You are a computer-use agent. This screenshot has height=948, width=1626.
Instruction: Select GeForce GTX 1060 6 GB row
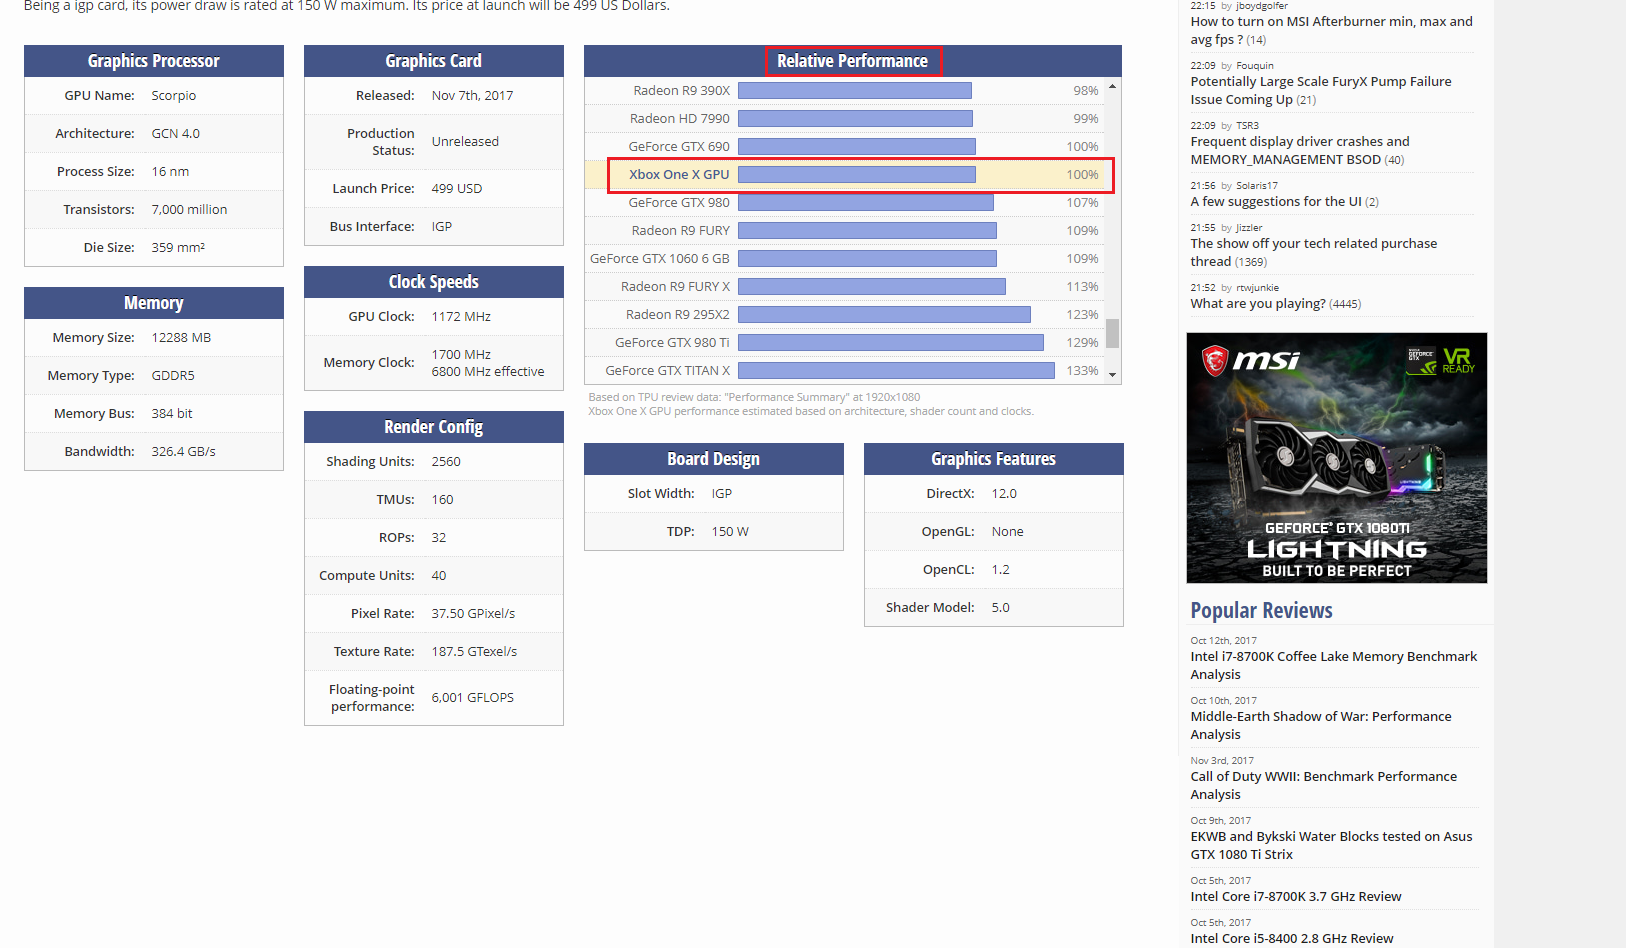click(x=845, y=258)
